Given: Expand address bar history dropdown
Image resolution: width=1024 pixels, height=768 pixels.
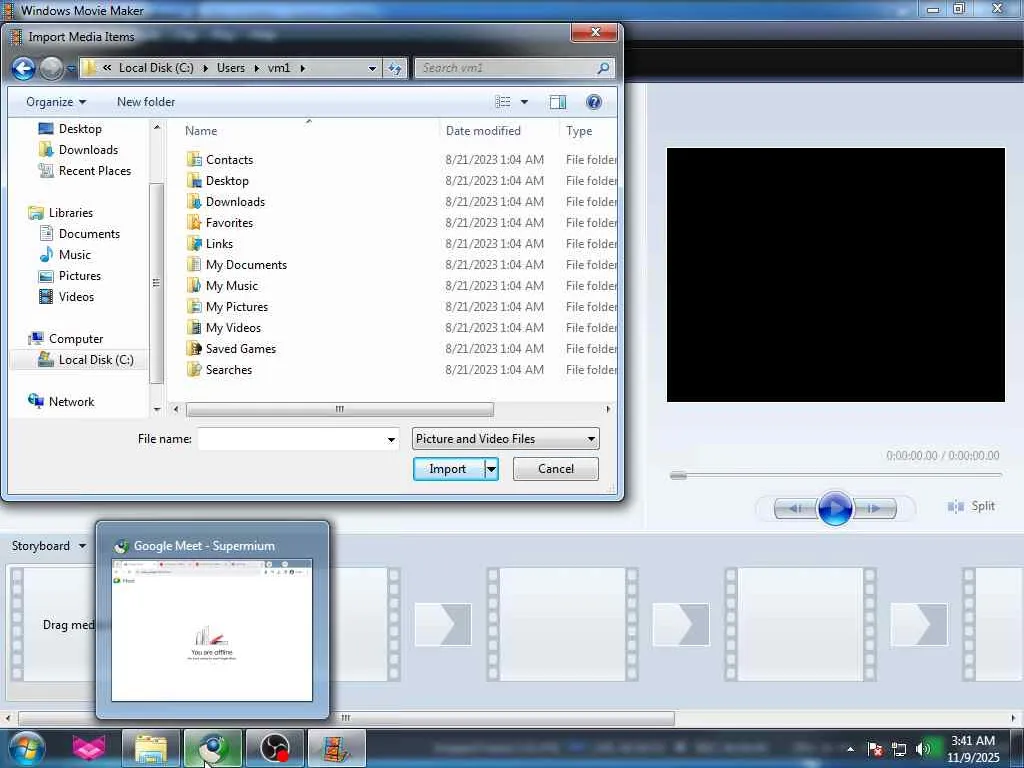Looking at the screenshot, I should click(x=372, y=68).
